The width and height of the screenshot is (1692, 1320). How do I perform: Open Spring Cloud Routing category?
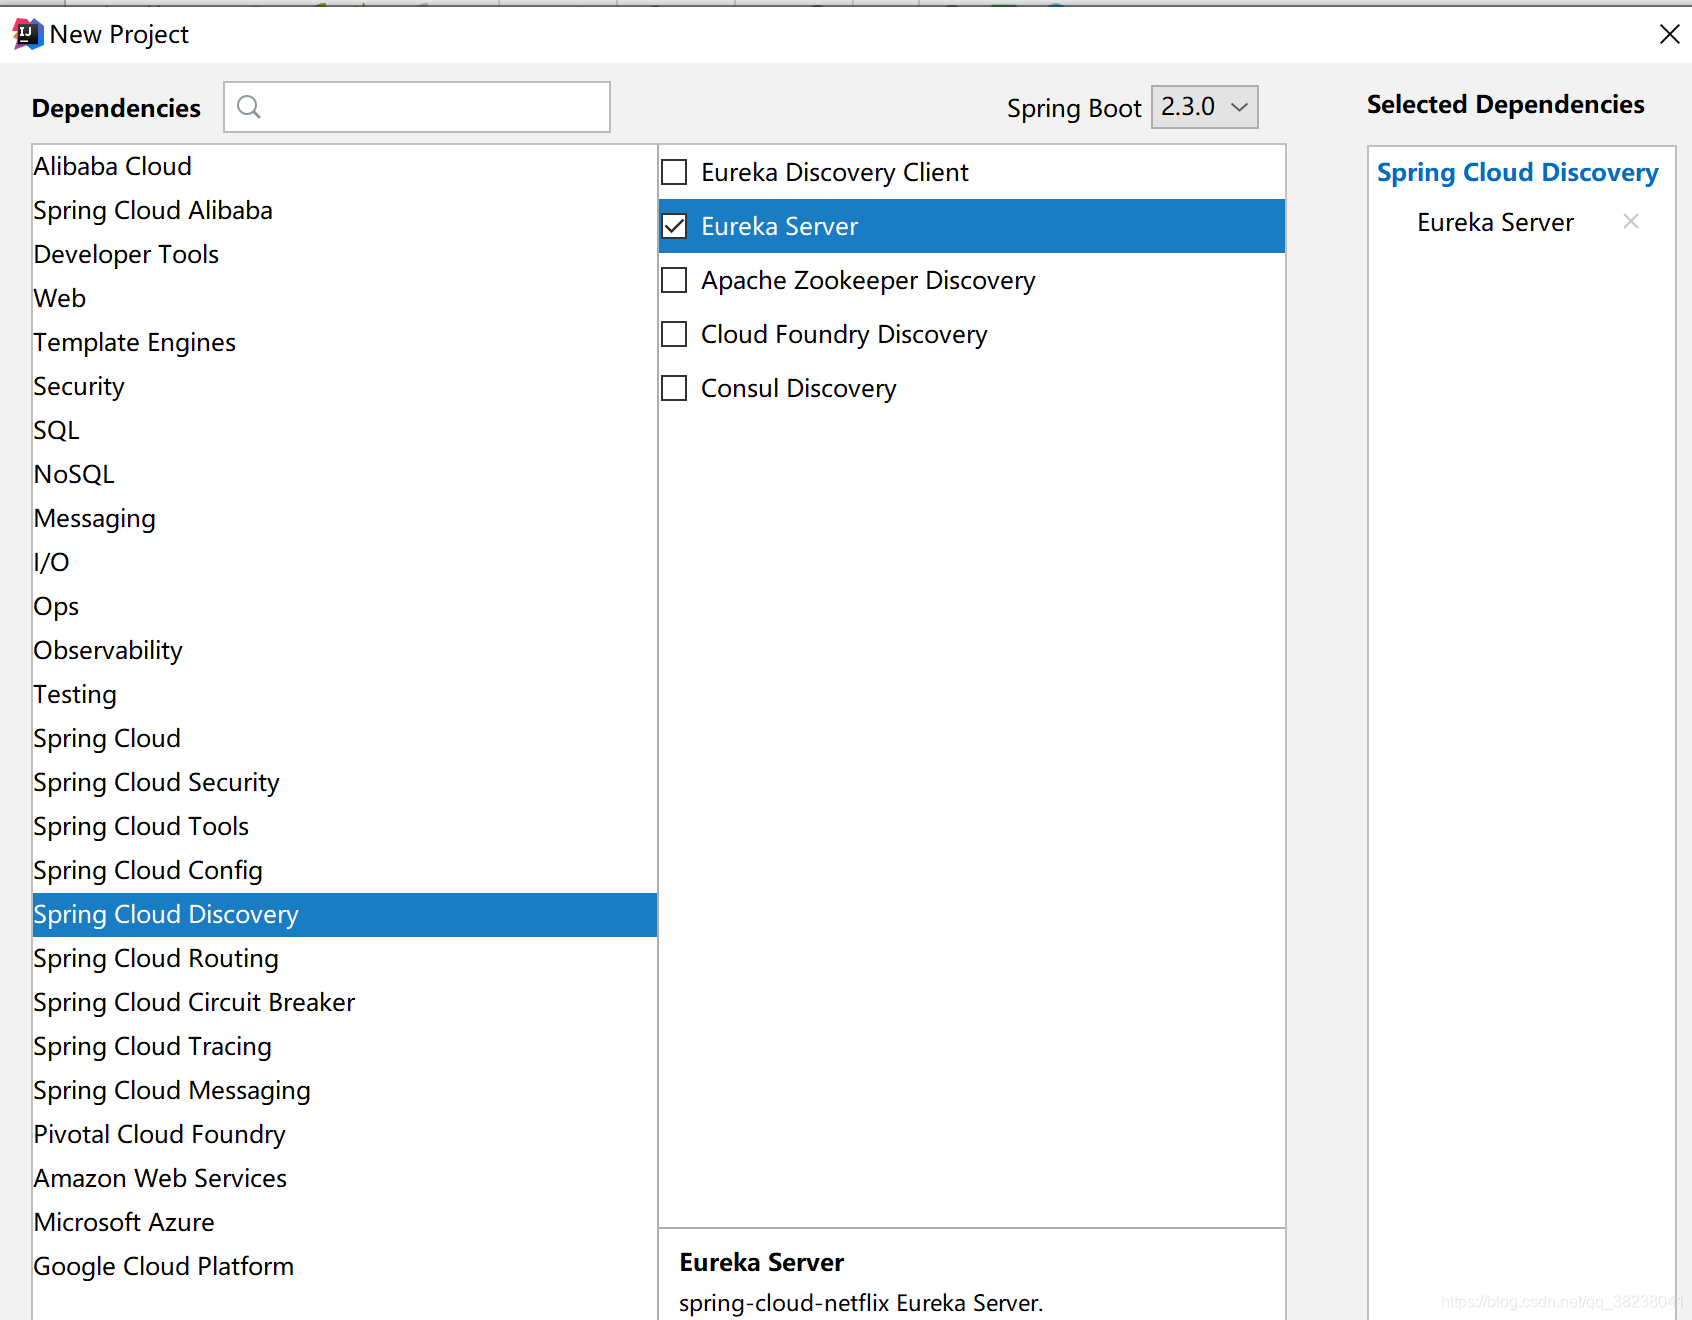[x=344, y=958]
